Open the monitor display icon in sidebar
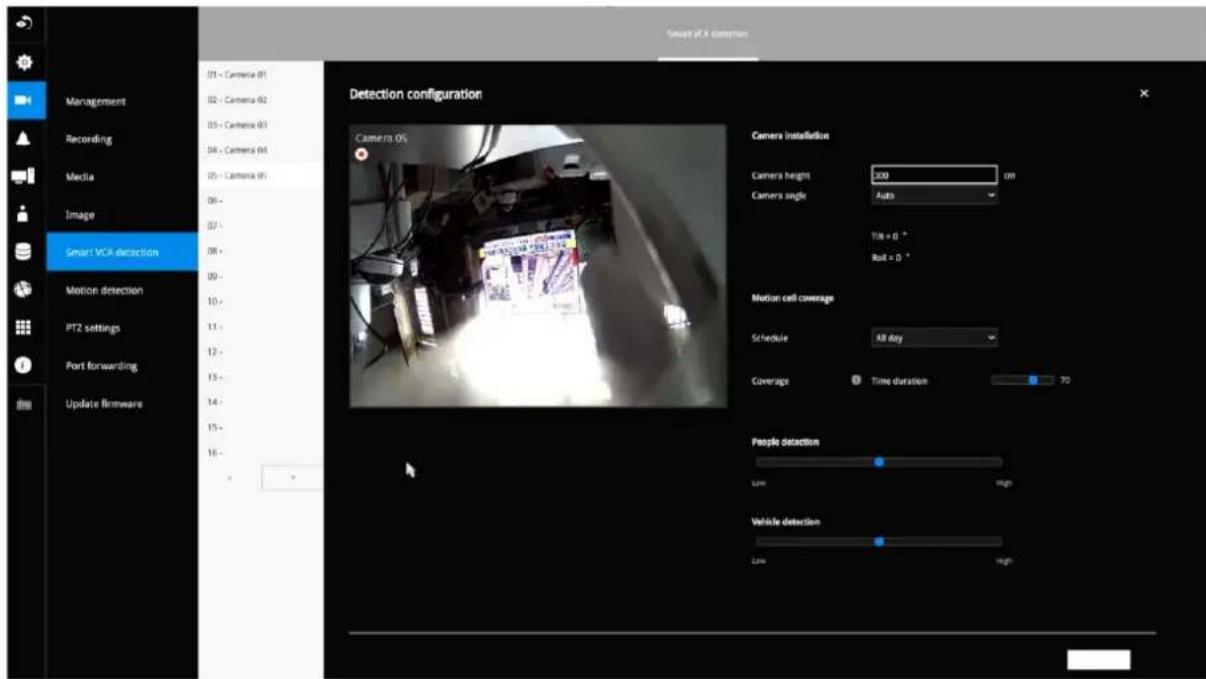 [22, 177]
